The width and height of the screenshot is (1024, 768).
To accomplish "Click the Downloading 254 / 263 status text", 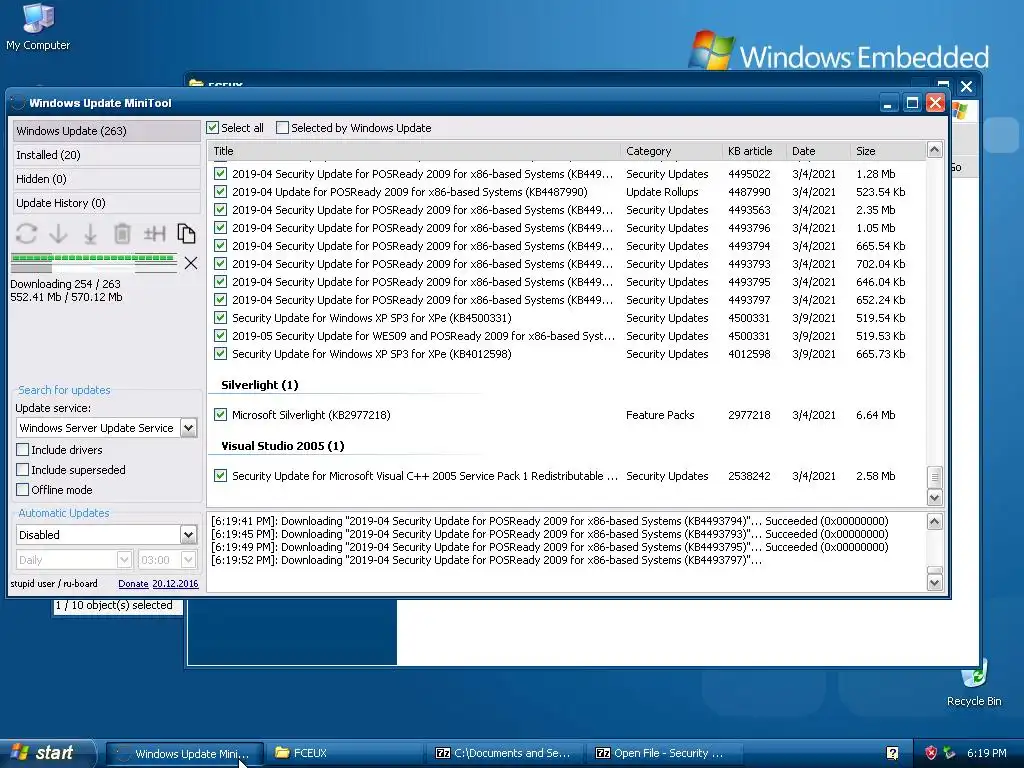I will pos(65,284).
